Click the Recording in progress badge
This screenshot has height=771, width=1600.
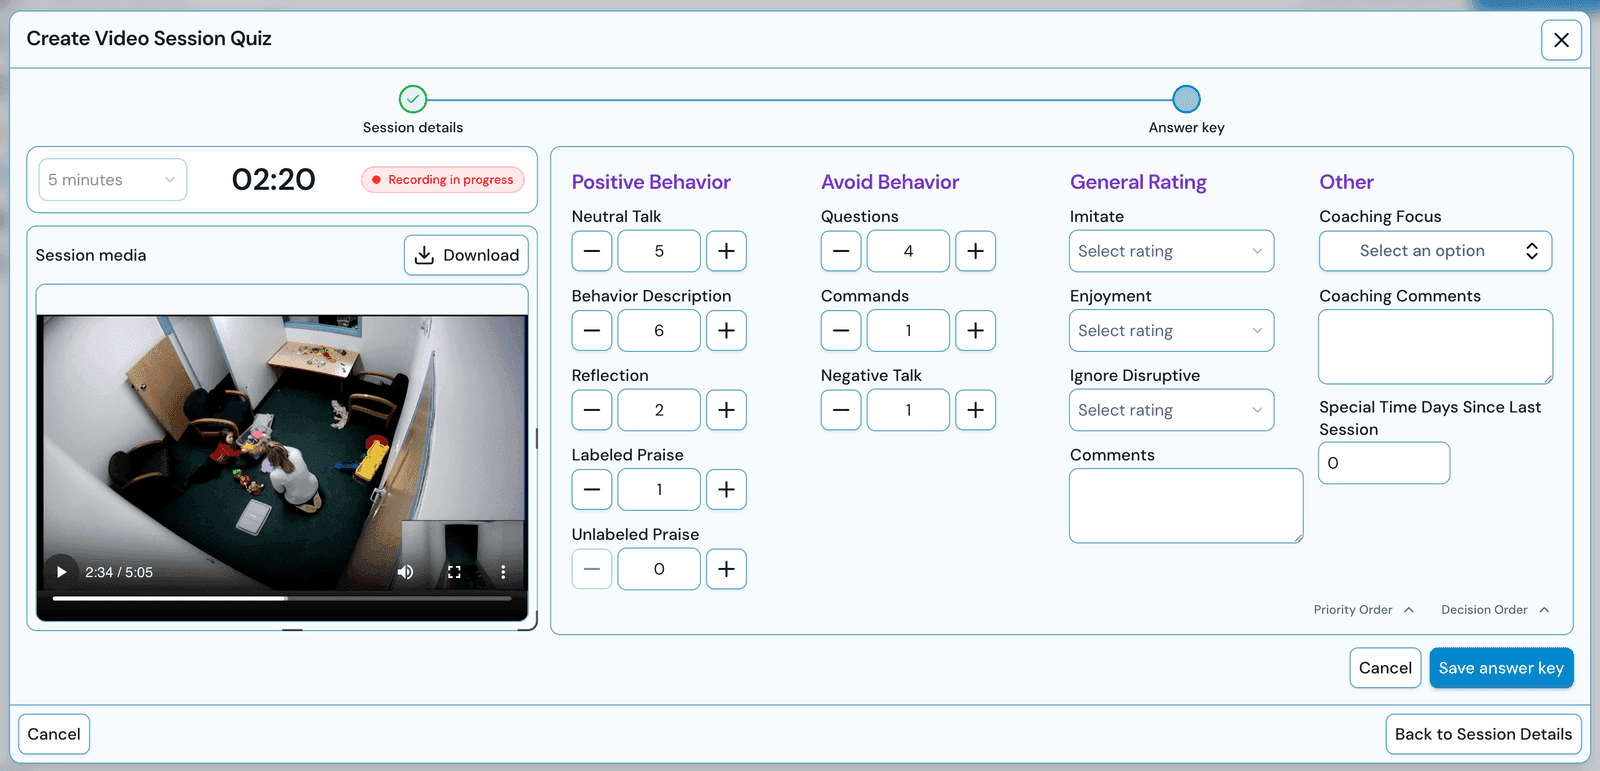(443, 180)
